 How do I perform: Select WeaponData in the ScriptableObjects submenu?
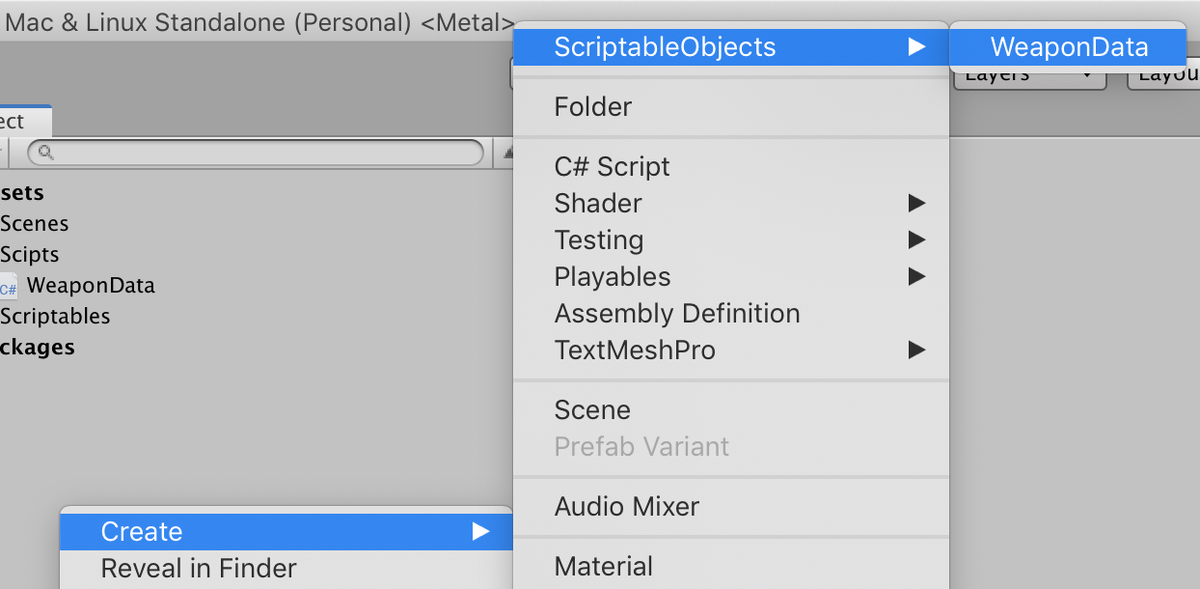pos(1069,46)
